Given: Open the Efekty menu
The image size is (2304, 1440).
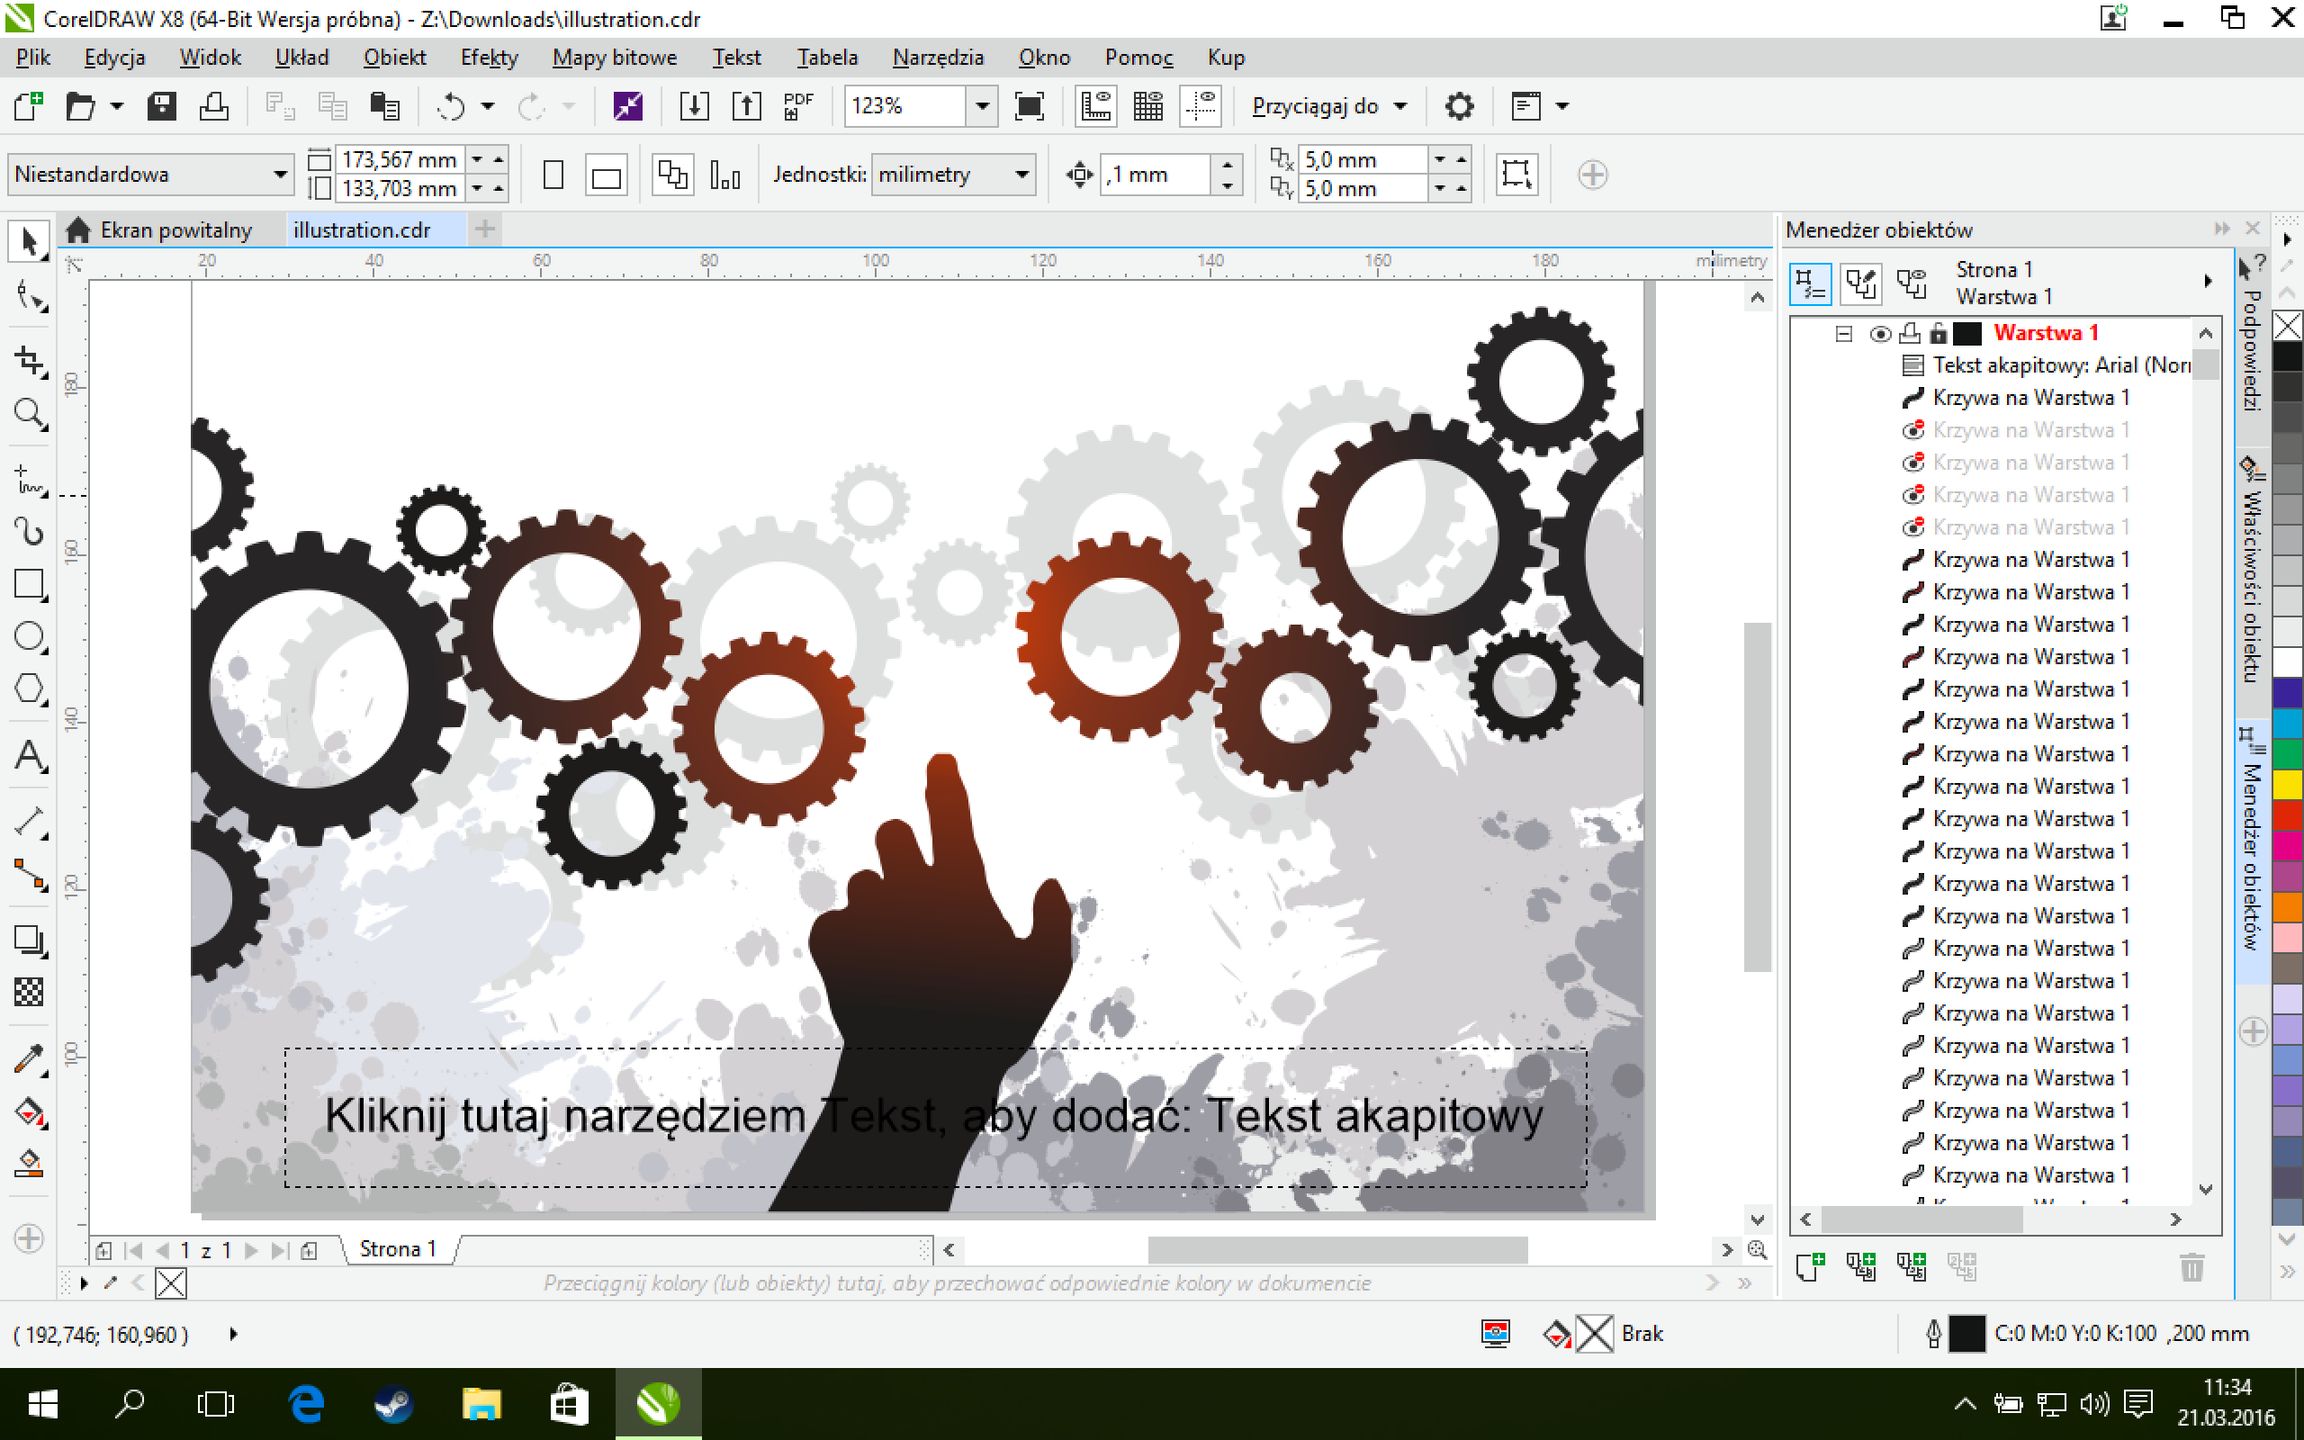Looking at the screenshot, I should [x=488, y=58].
